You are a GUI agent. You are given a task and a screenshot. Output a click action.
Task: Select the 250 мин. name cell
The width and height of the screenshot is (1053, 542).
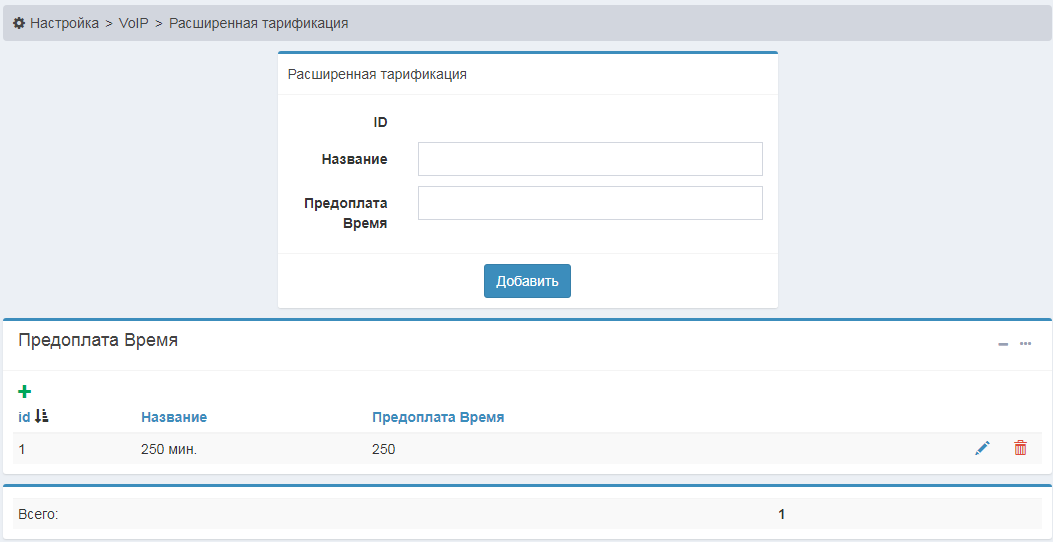coord(169,449)
